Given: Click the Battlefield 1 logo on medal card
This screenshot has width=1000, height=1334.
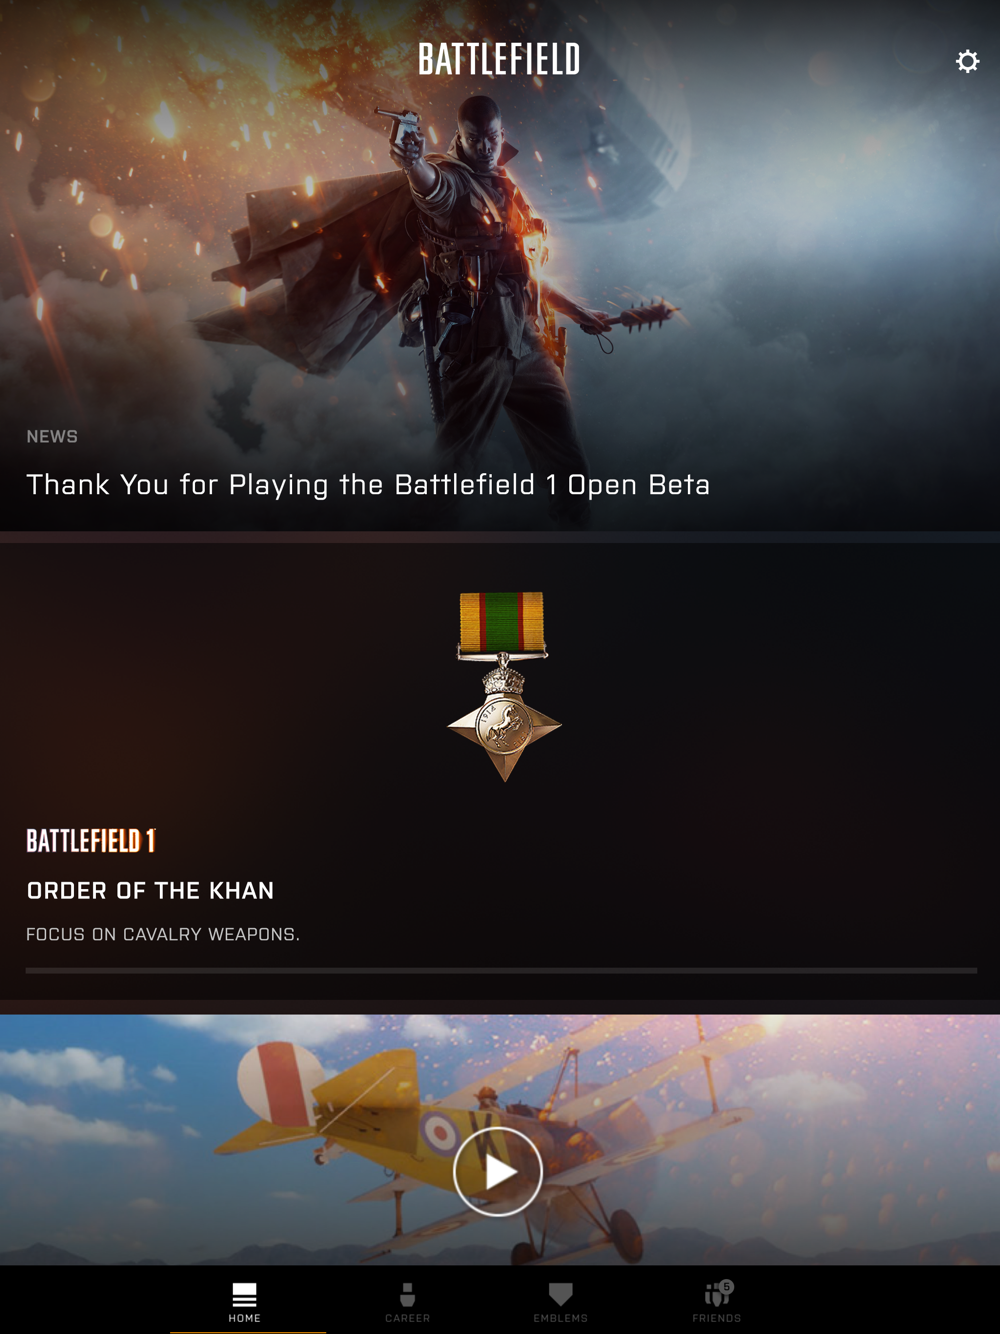Looking at the screenshot, I should click(x=91, y=840).
